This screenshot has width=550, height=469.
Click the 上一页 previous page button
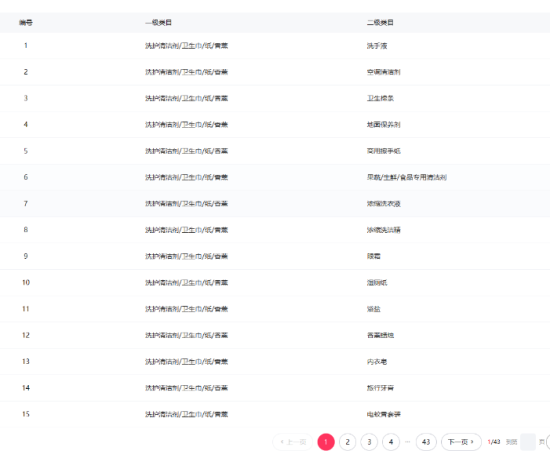click(x=293, y=442)
